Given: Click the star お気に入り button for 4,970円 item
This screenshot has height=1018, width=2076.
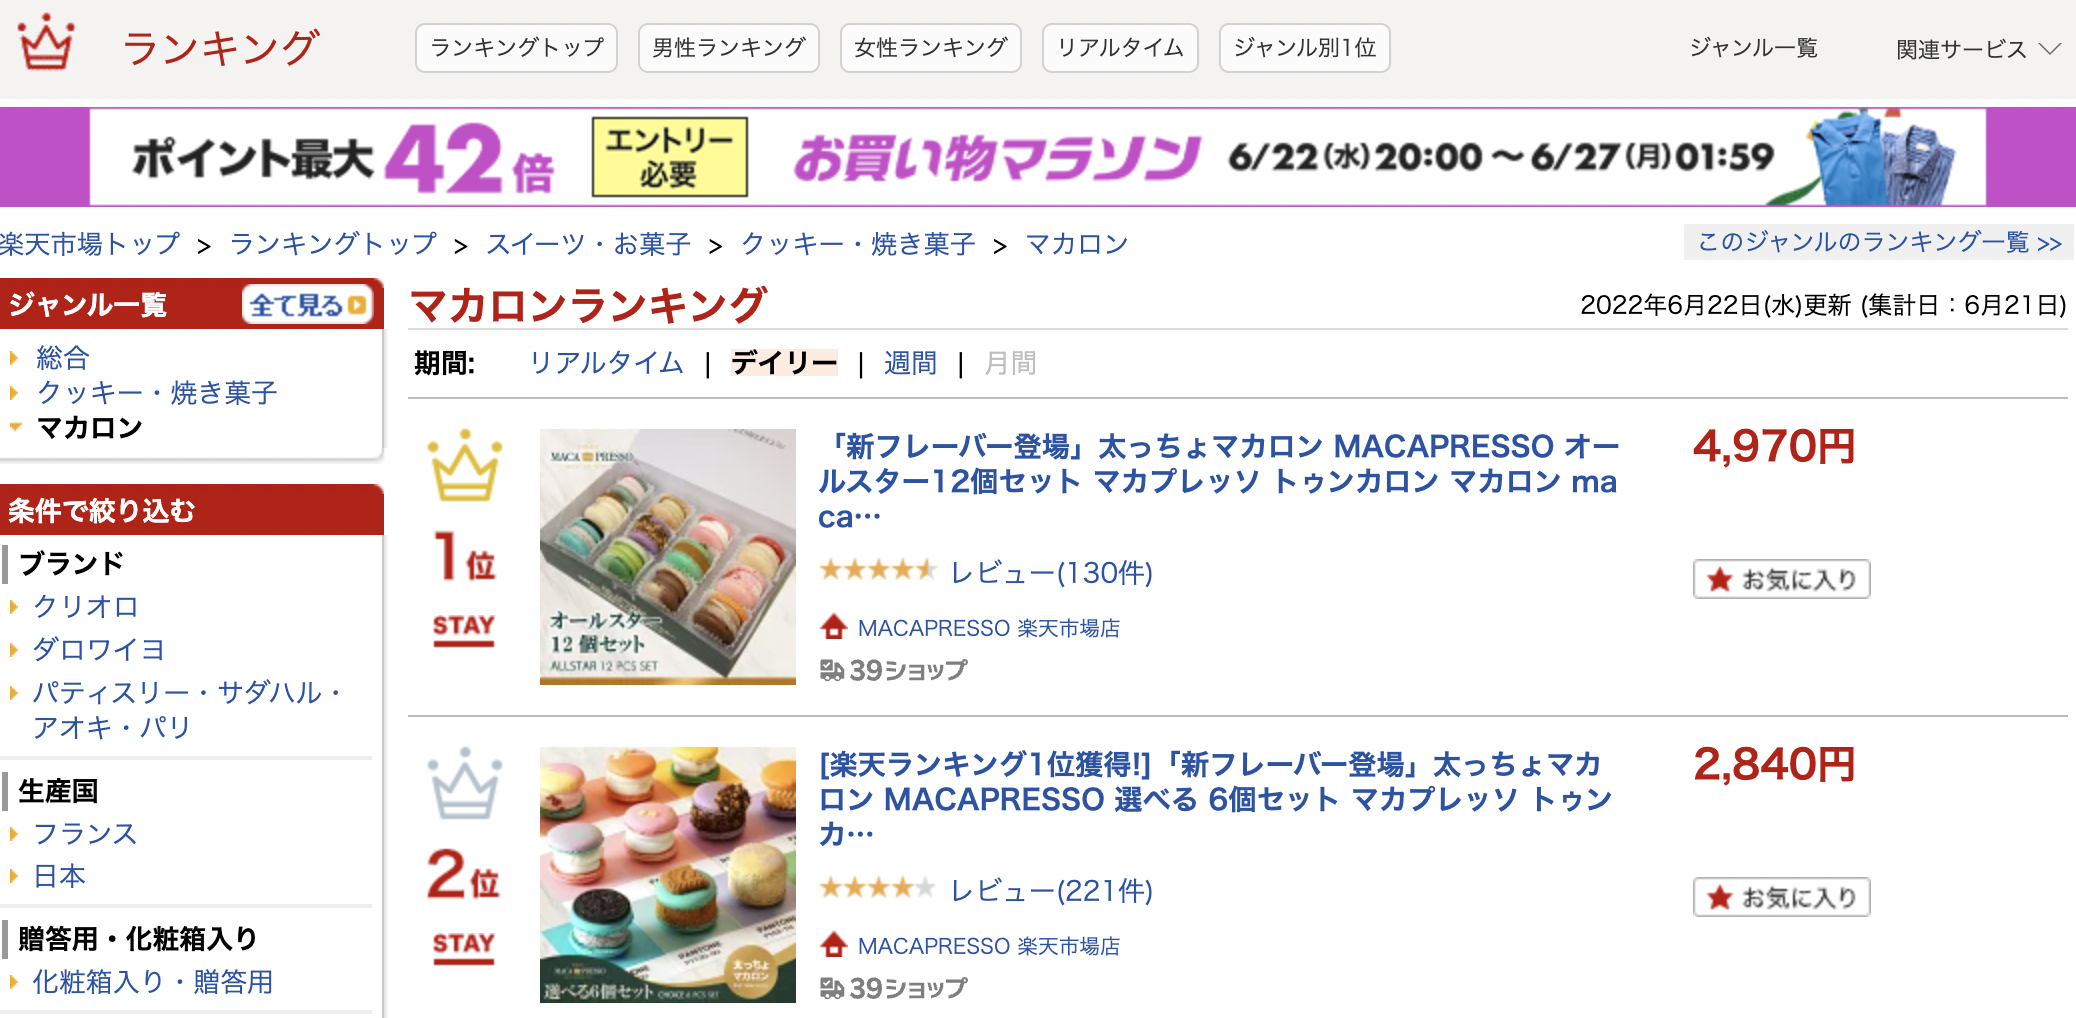Looking at the screenshot, I should coord(1781,579).
